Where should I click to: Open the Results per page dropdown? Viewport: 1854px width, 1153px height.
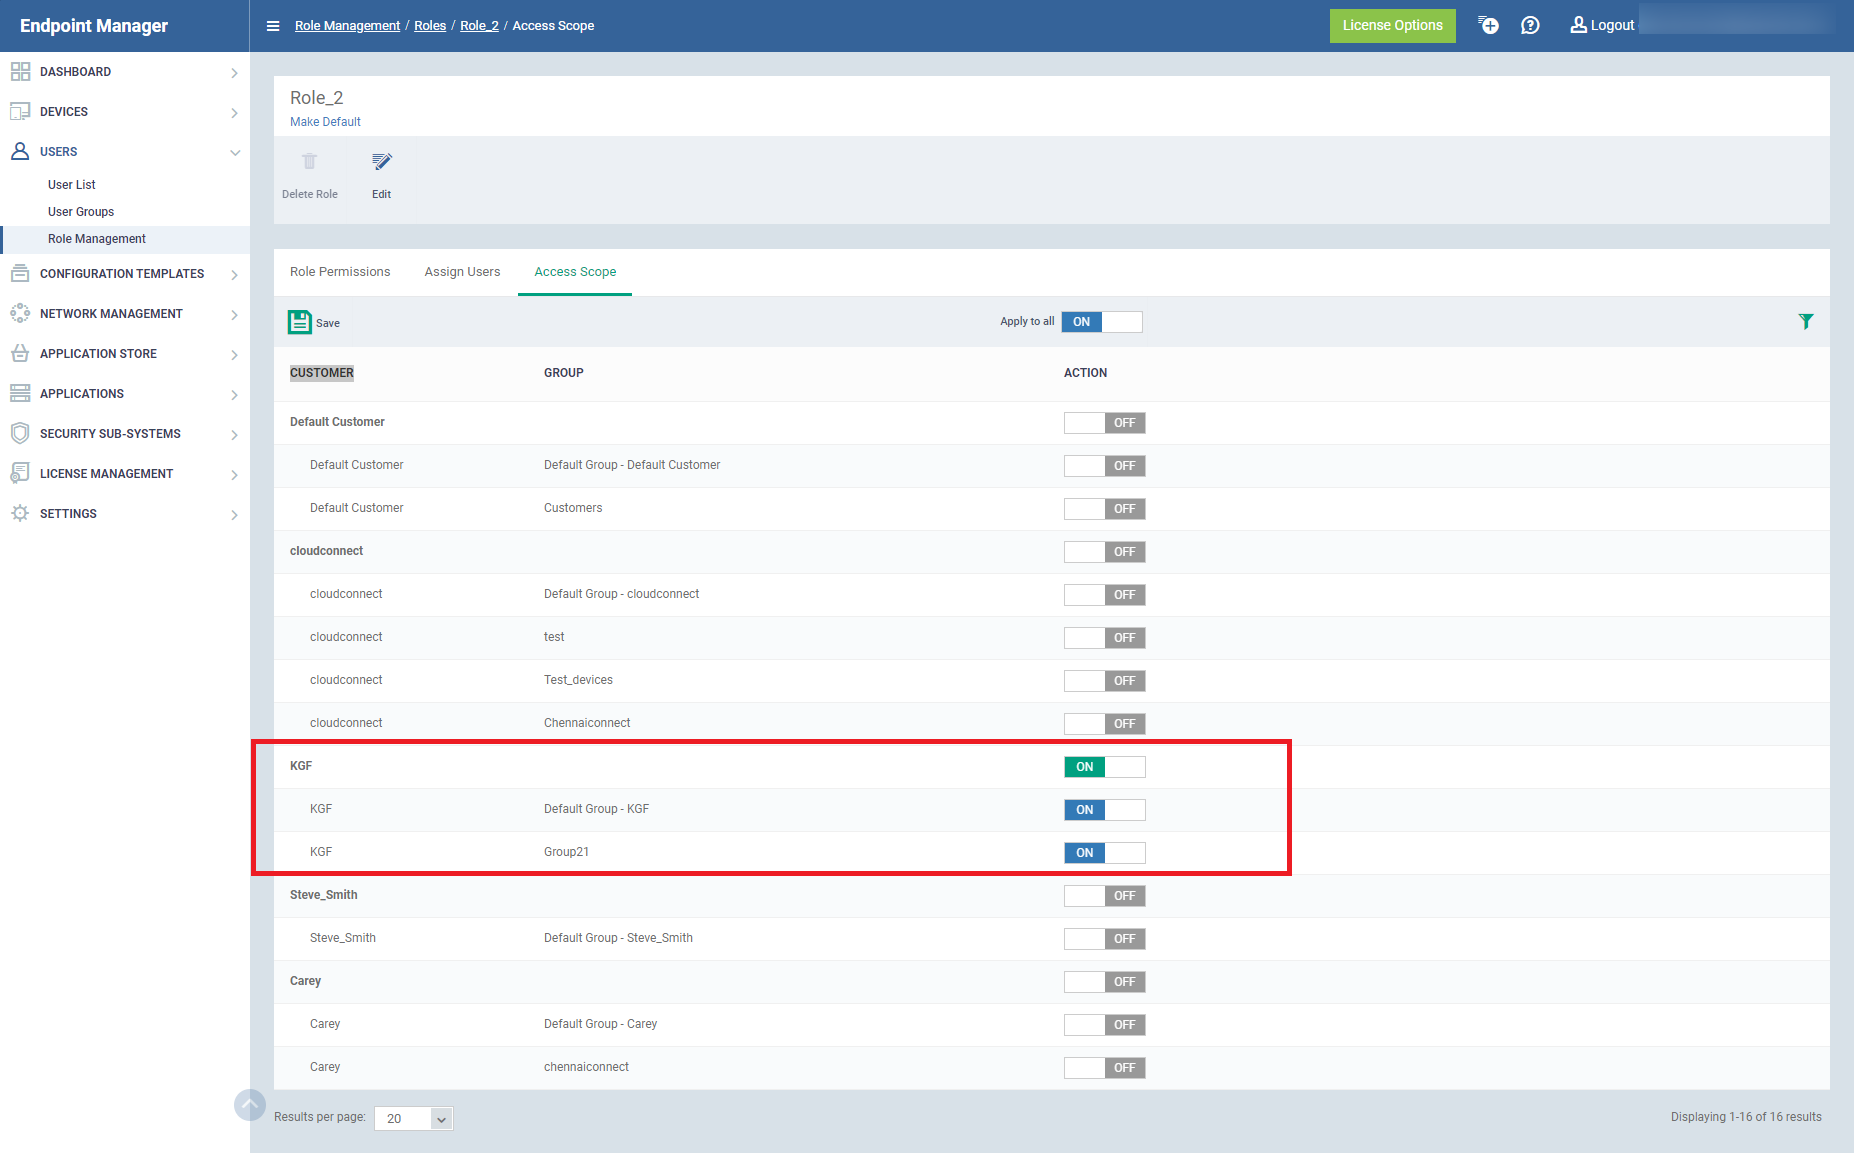[x=414, y=1118]
